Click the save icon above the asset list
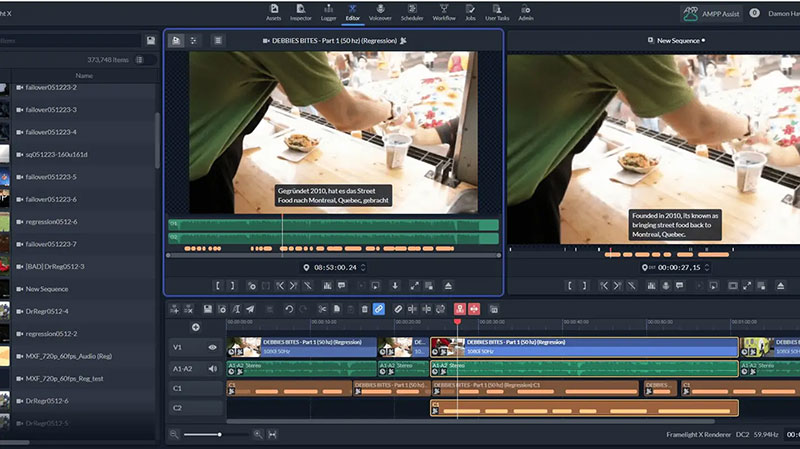 151,40
